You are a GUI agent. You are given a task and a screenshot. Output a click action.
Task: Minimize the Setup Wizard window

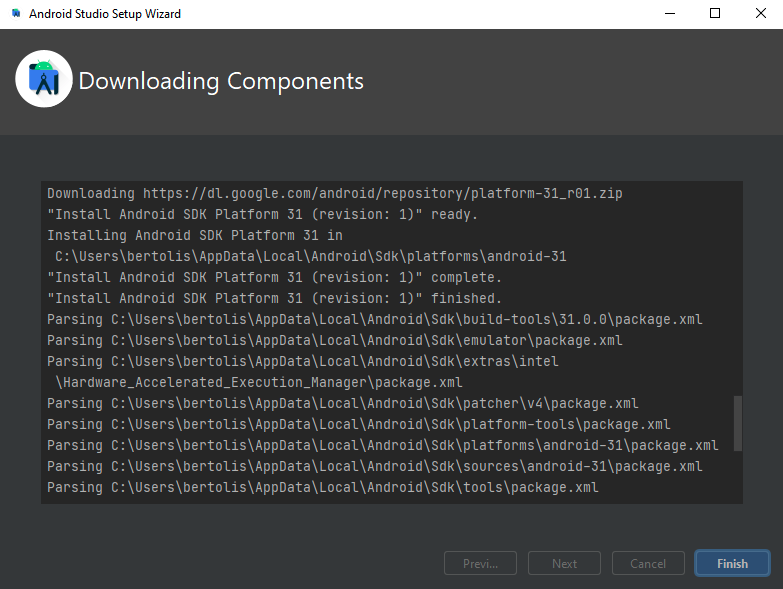[670, 13]
